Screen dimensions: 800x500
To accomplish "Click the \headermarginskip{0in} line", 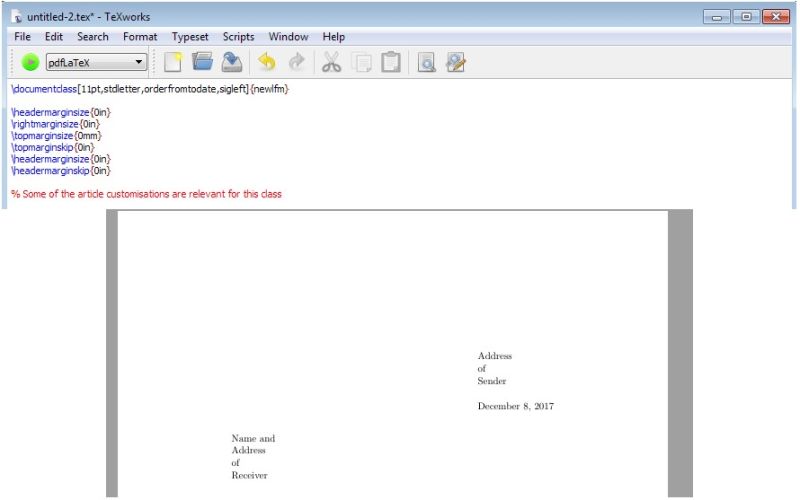I will (x=61, y=171).
